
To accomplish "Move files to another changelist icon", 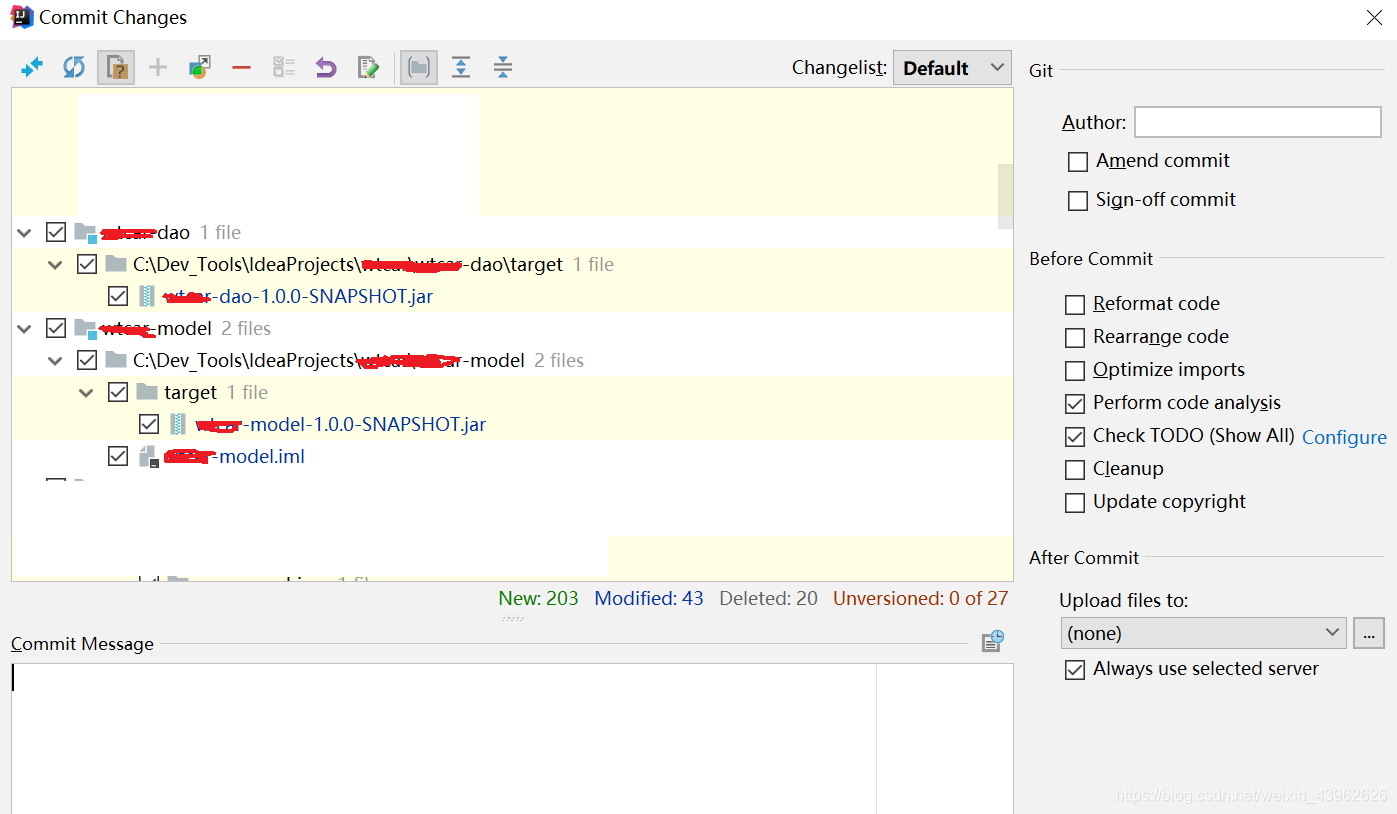I will point(200,67).
